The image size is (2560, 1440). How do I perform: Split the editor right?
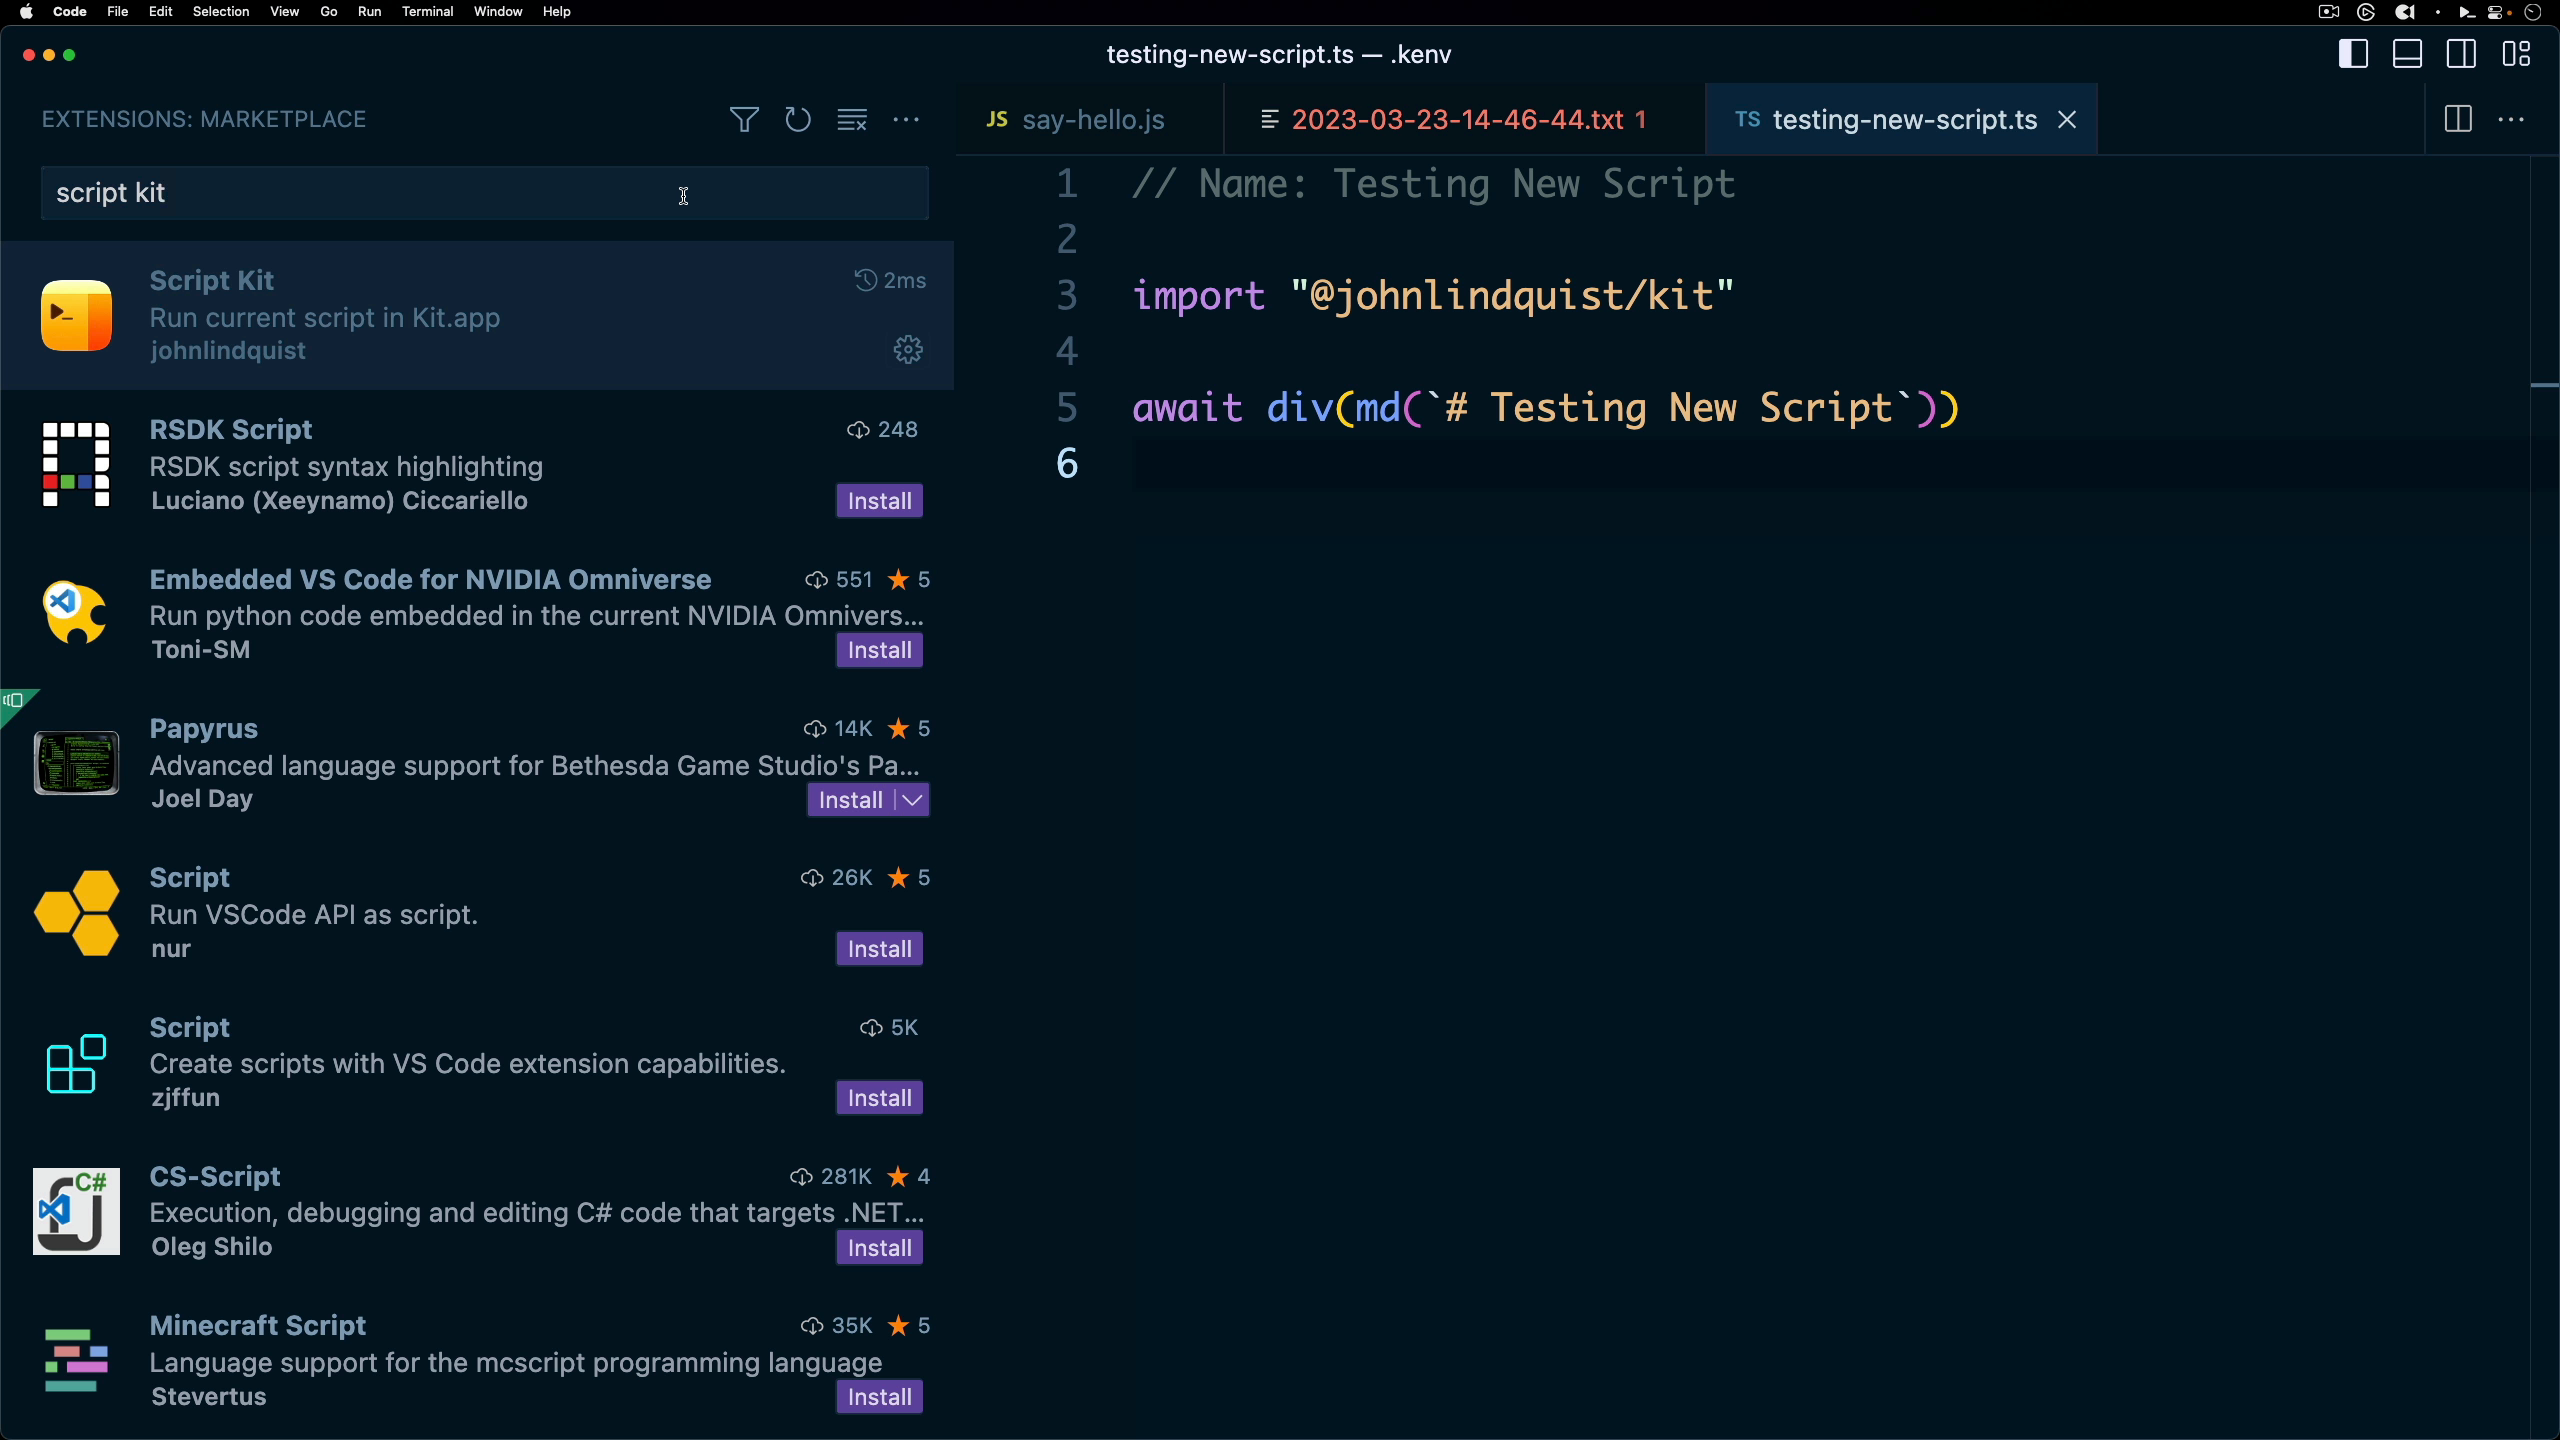point(2458,120)
